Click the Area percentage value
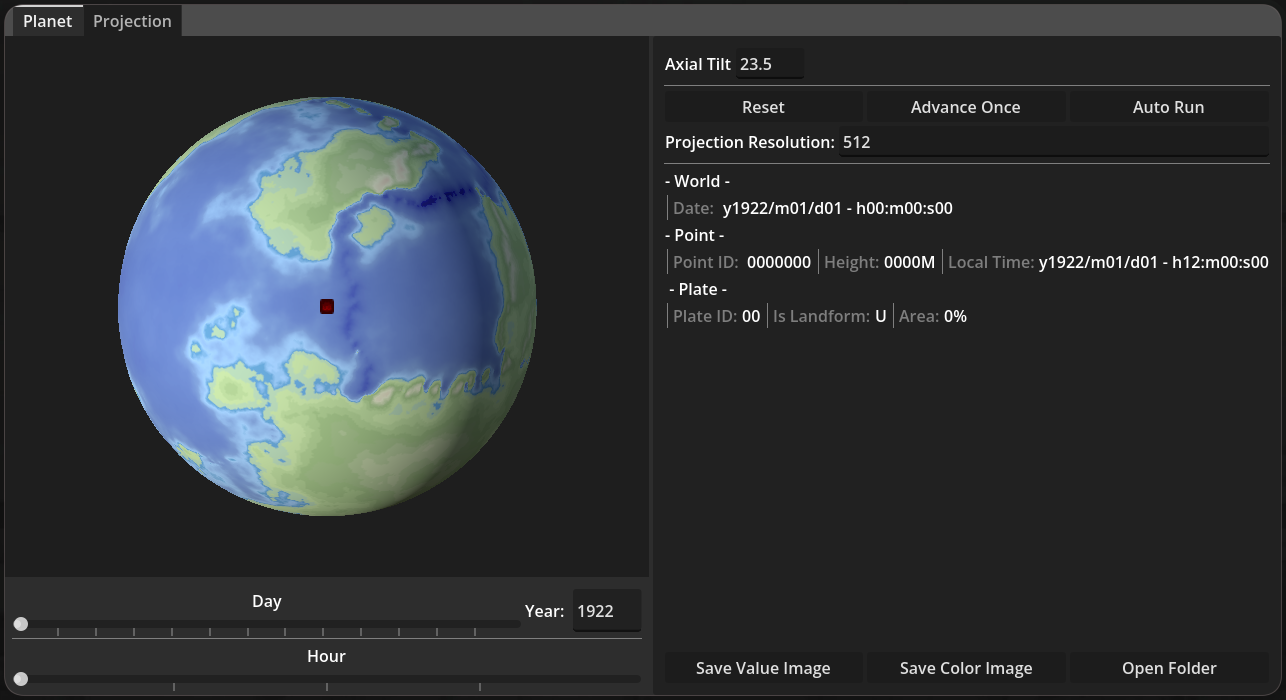Viewport: 1286px width, 700px height. (x=955, y=316)
